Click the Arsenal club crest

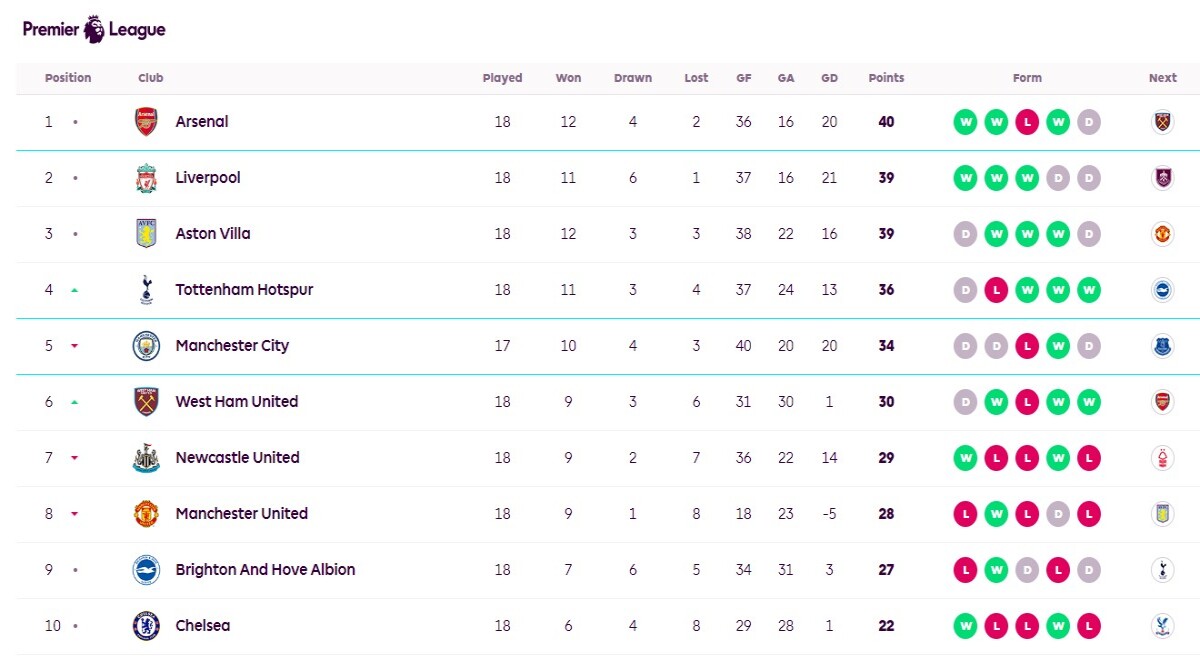(146, 122)
